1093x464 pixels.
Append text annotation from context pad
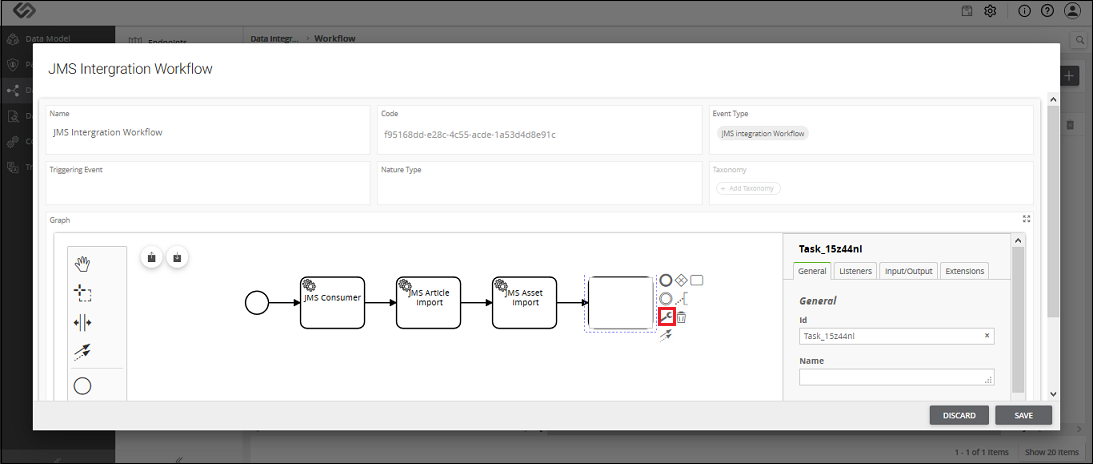click(682, 299)
